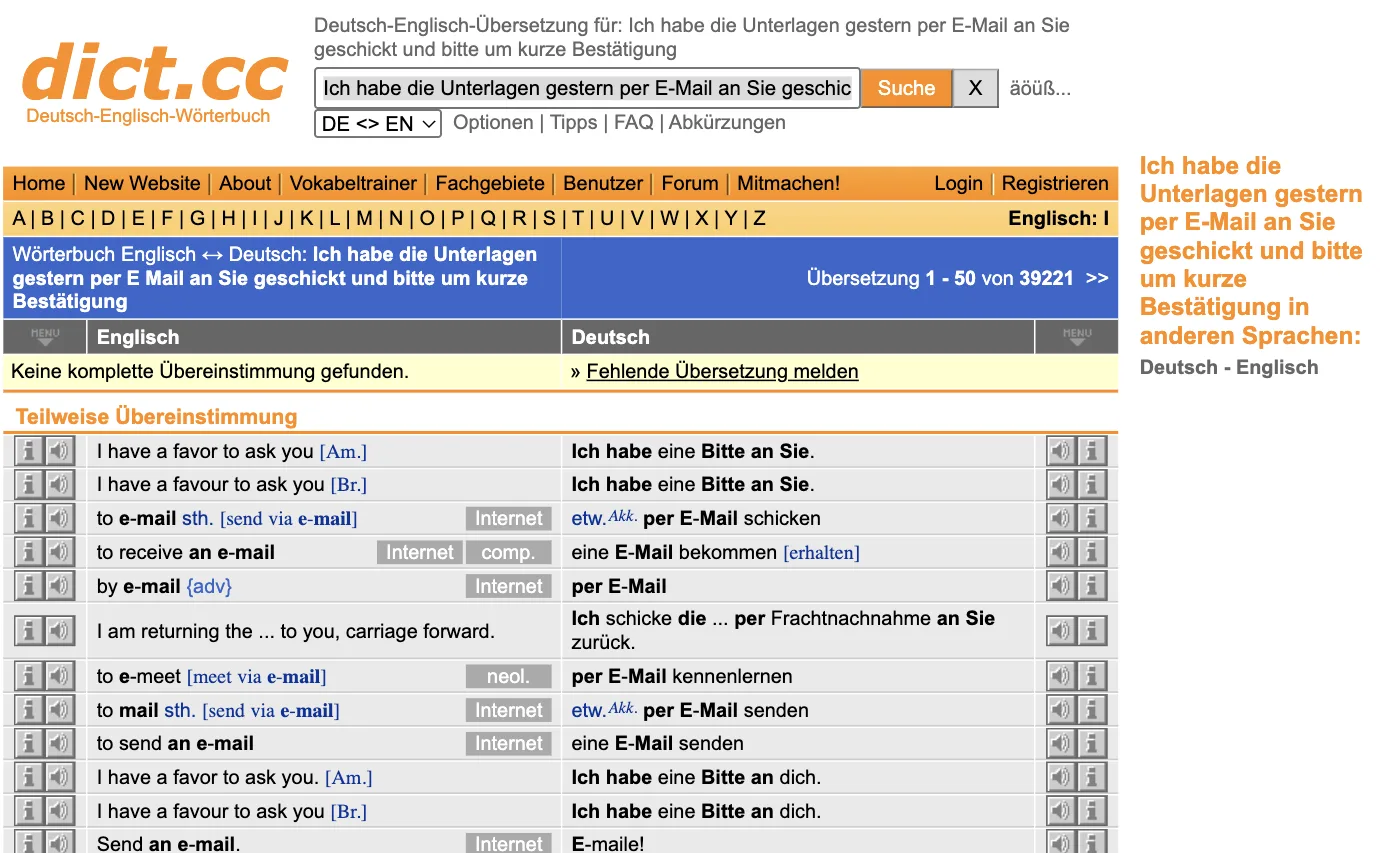Open the MENU dropdown right of Deutsch column
1400x853 pixels.
pyautogui.click(x=1077, y=337)
